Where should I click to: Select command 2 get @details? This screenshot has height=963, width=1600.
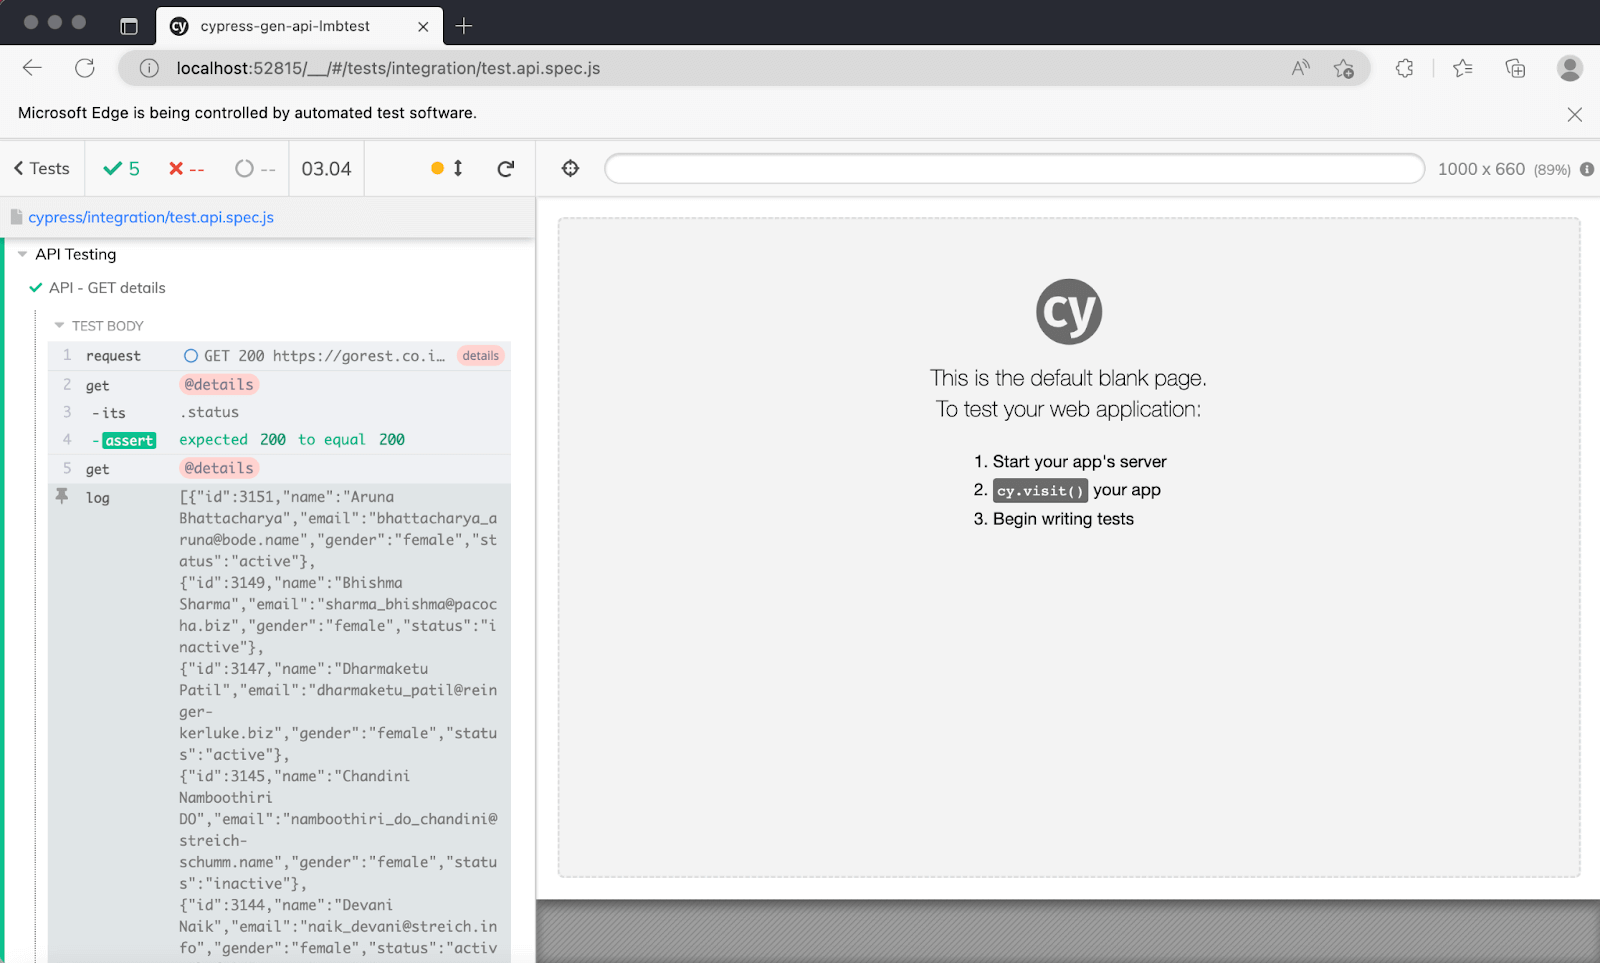click(279, 385)
